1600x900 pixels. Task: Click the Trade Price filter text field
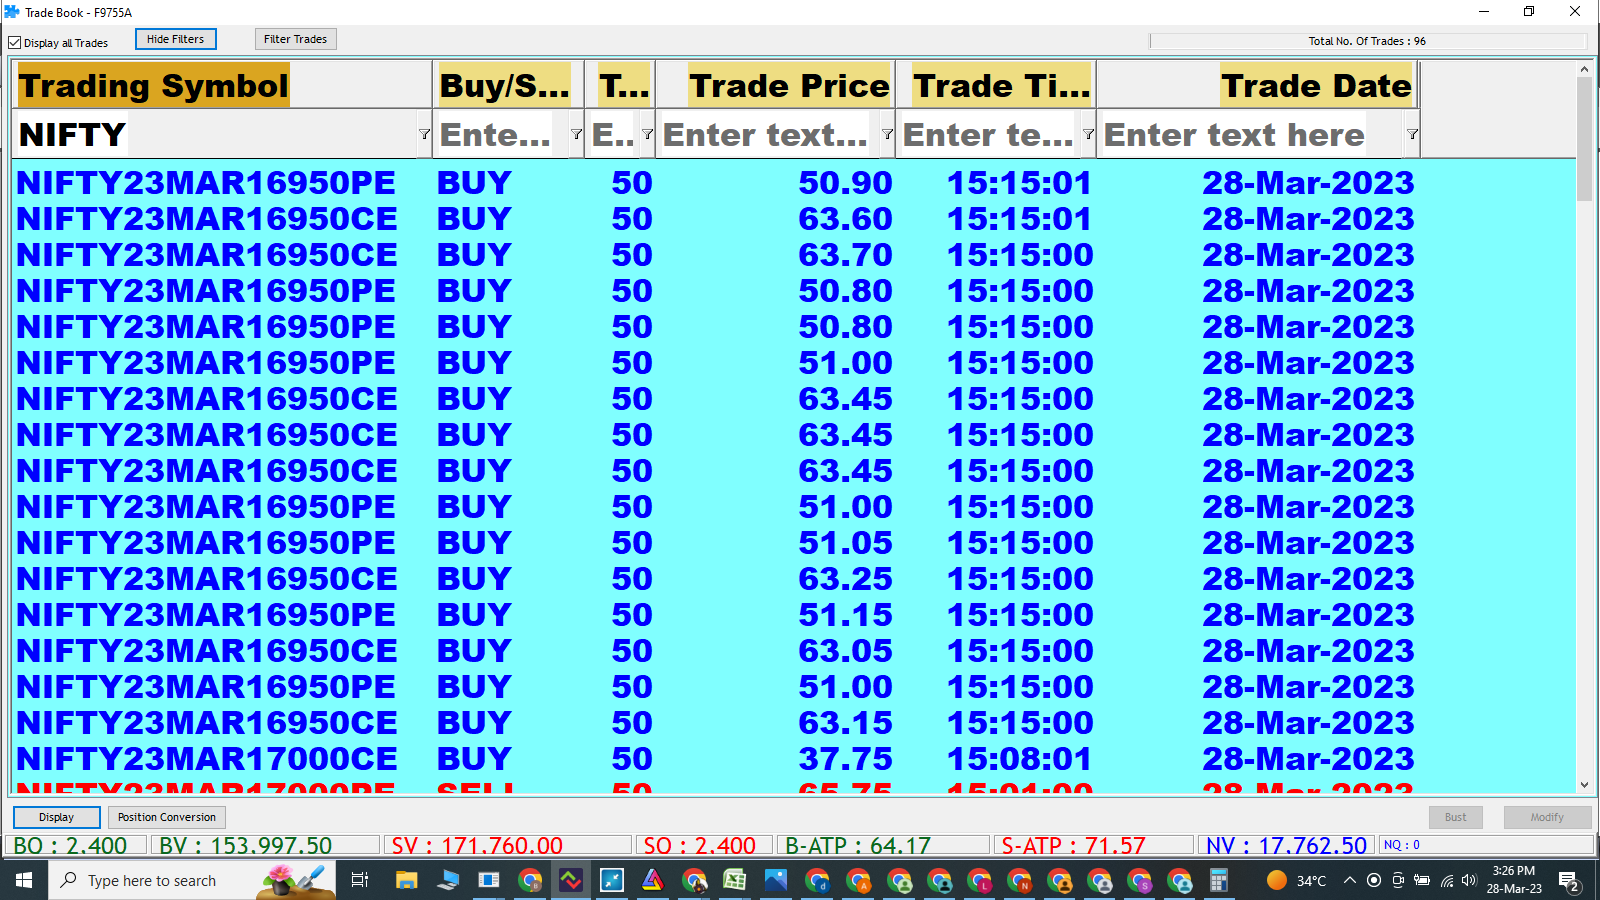[767, 135]
